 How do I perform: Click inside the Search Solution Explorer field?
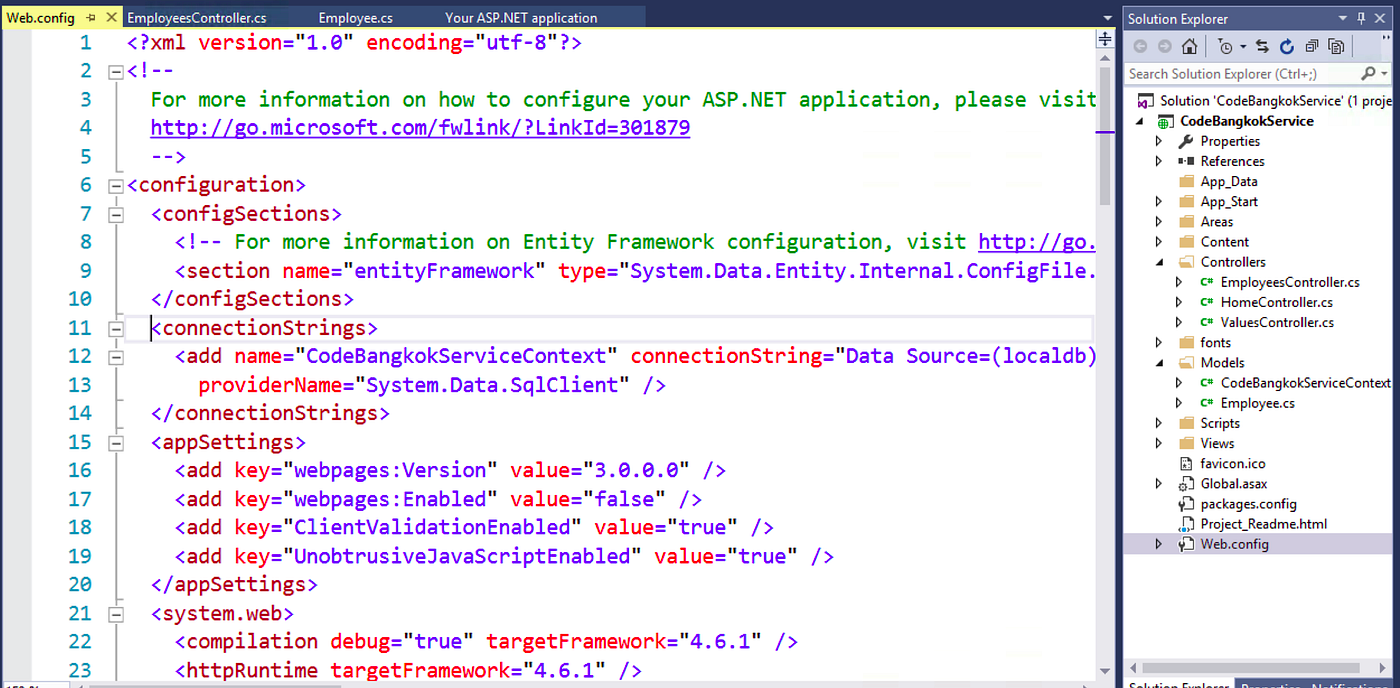(x=1240, y=73)
